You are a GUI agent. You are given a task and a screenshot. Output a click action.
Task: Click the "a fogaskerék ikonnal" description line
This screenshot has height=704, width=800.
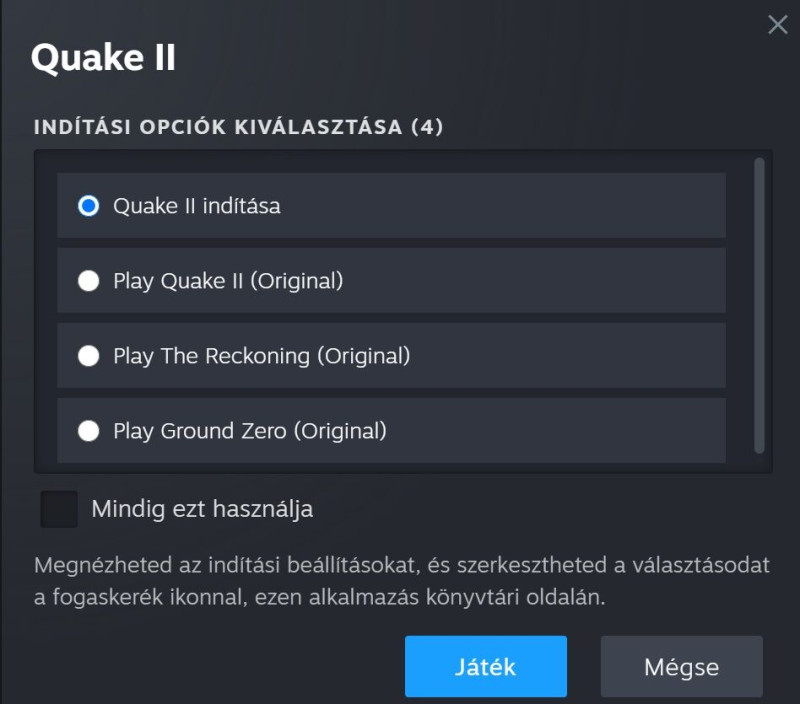tap(320, 598)
